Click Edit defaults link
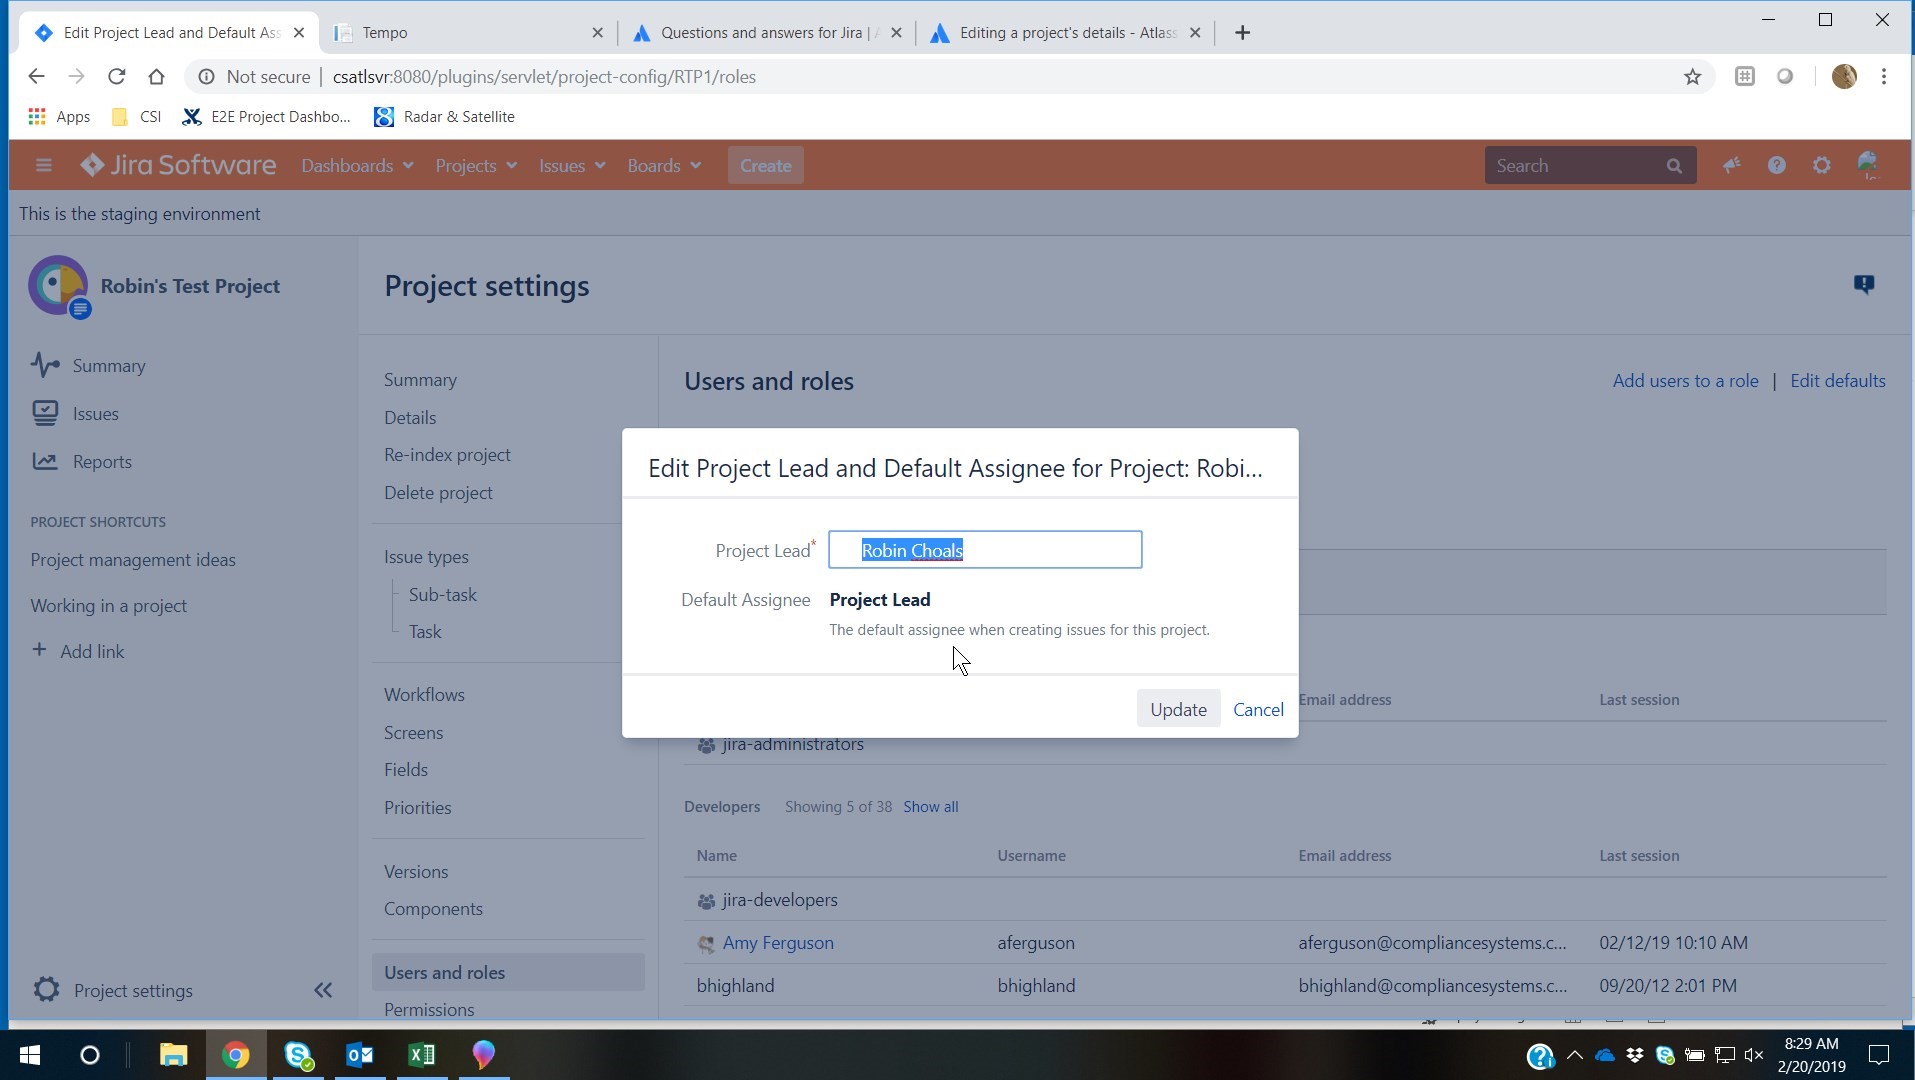1915x1080 pixels. coord(1837,380)
